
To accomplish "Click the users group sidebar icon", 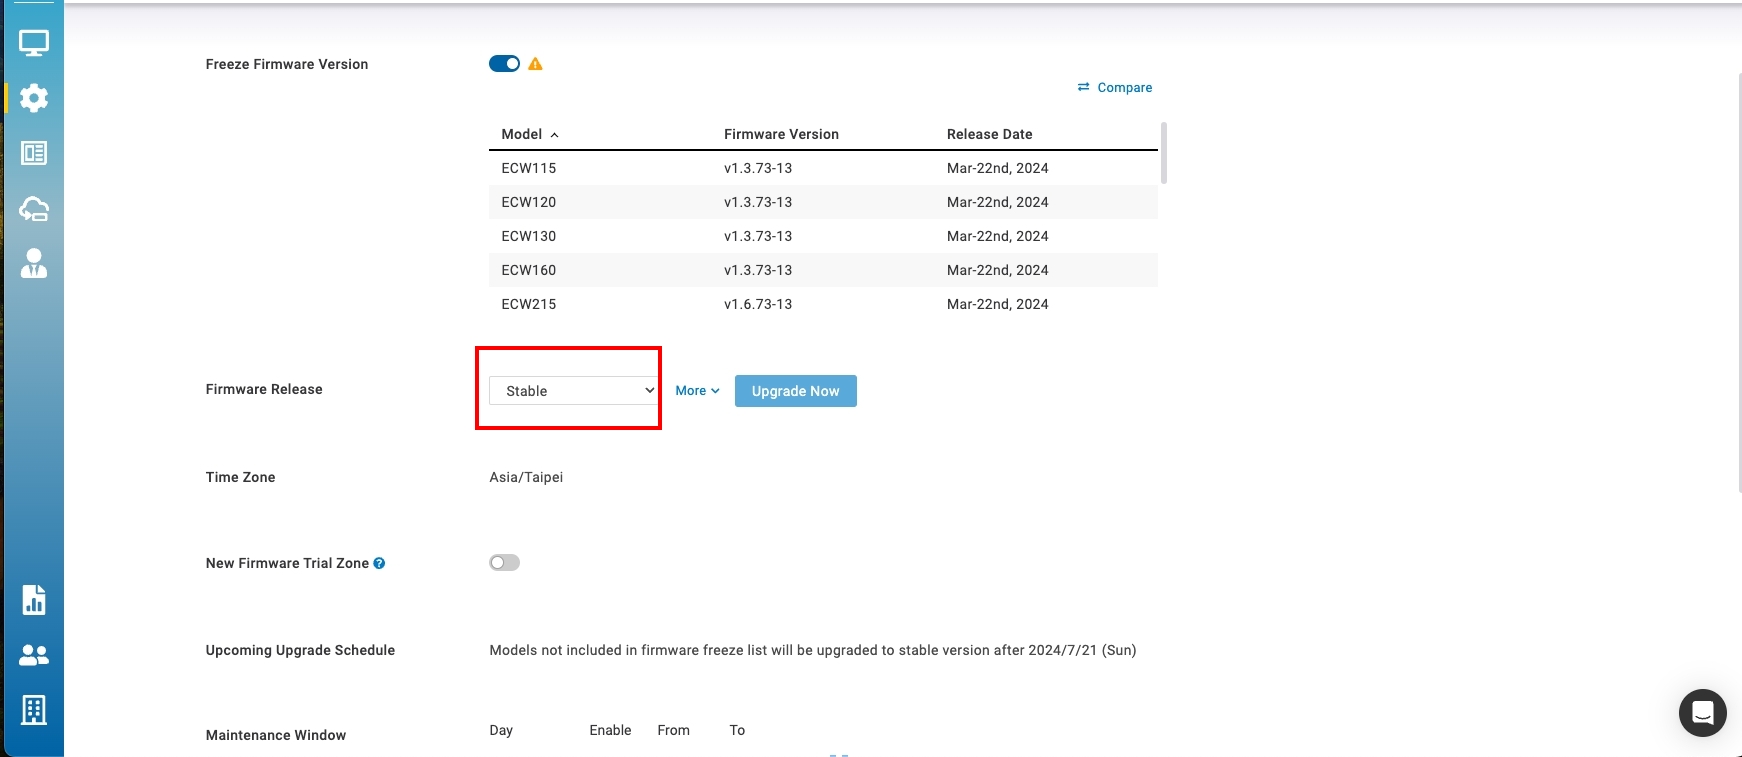I will coord(34,655).
